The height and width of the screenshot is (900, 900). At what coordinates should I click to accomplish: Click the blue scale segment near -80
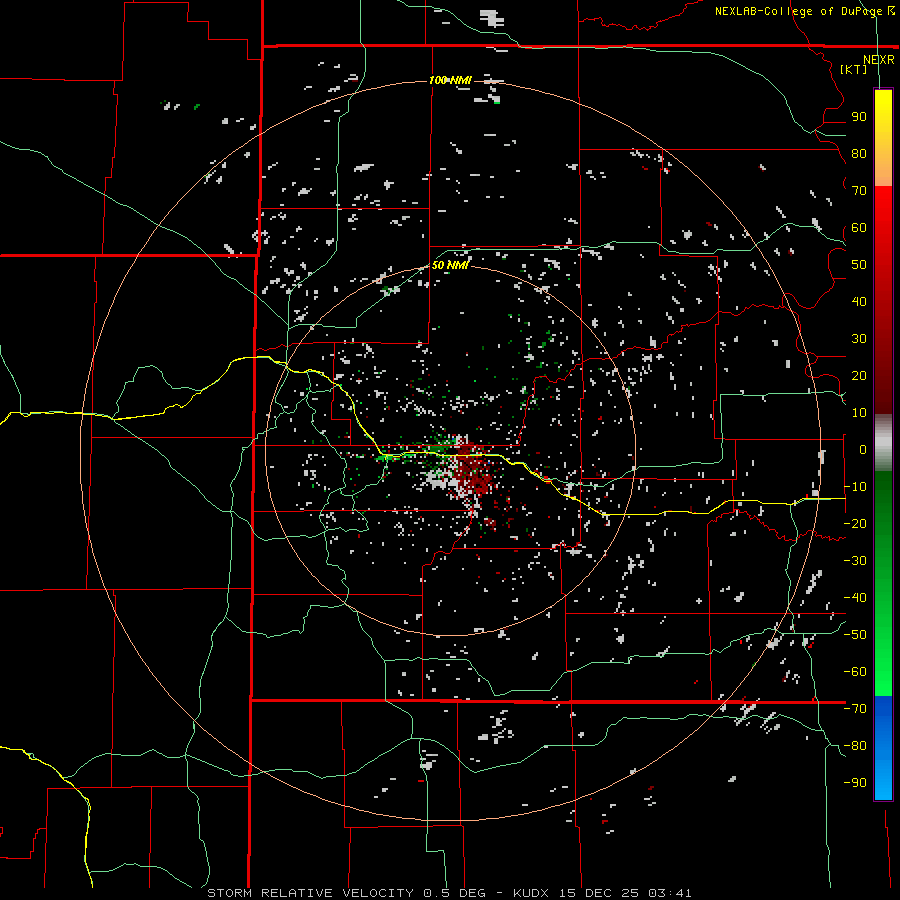click(x=883, y=746)
